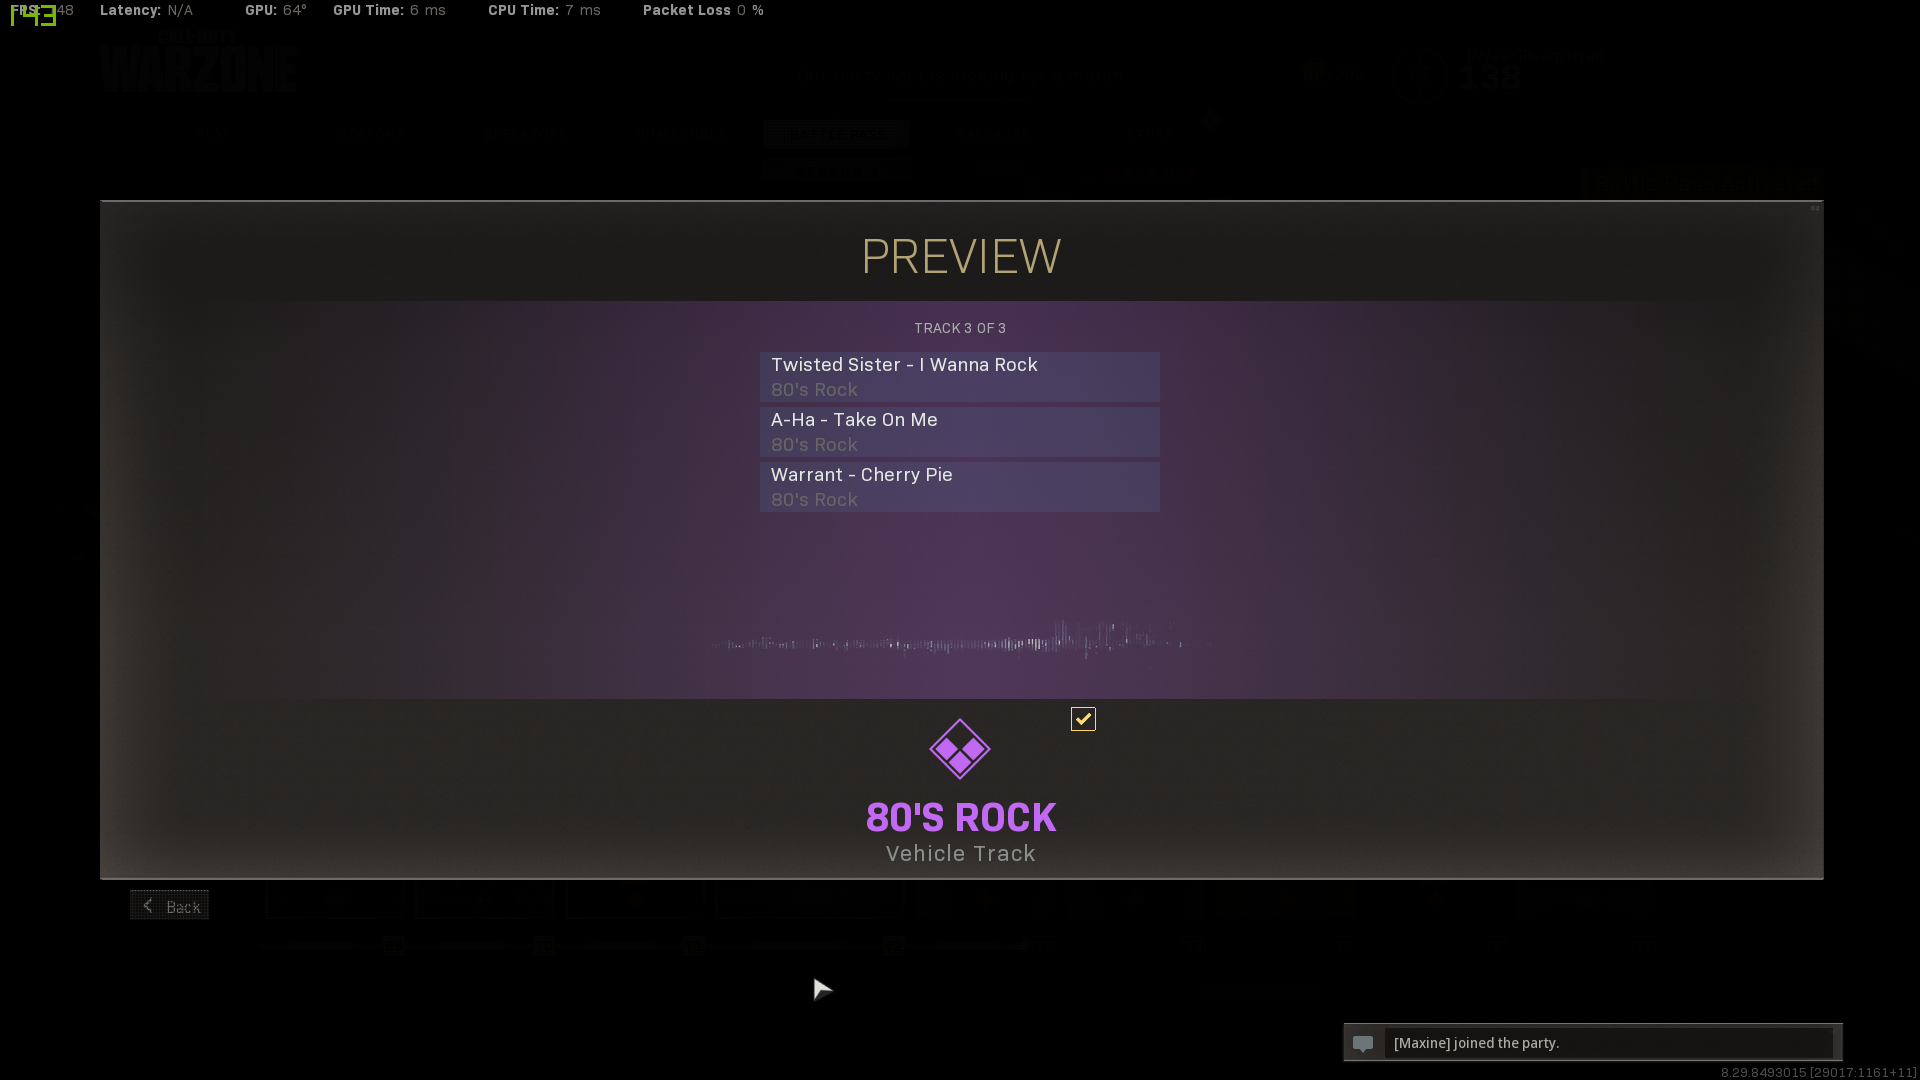The image size is (1920, 1080).
Task: Toggle the equipped checkmark box
Action: [1083, 719]
